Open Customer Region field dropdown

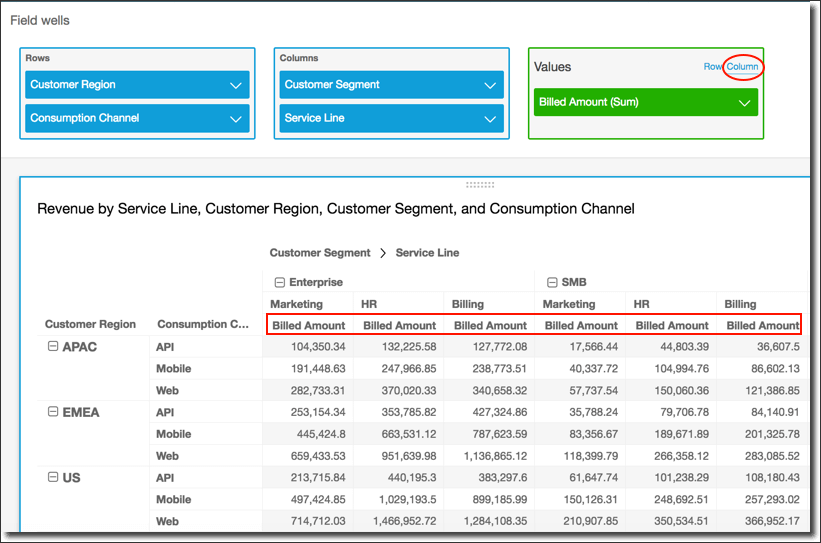pos(236,85)
